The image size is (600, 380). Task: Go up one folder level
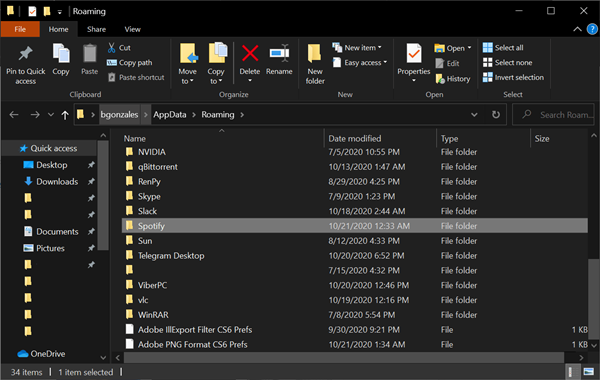pos(65,114)
